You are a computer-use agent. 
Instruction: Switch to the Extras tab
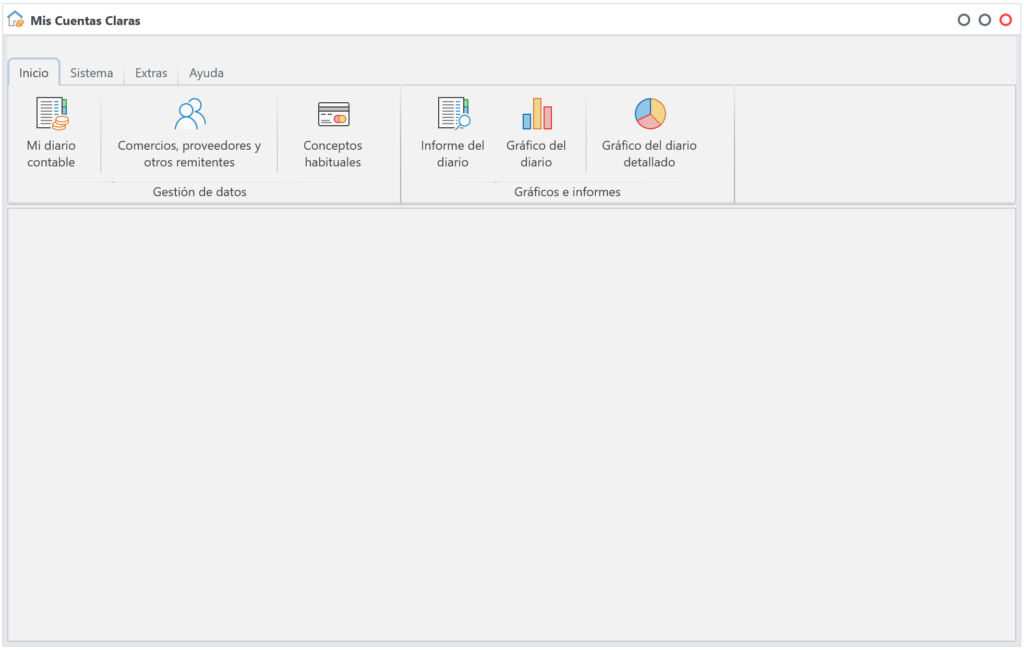pos(151,73)
